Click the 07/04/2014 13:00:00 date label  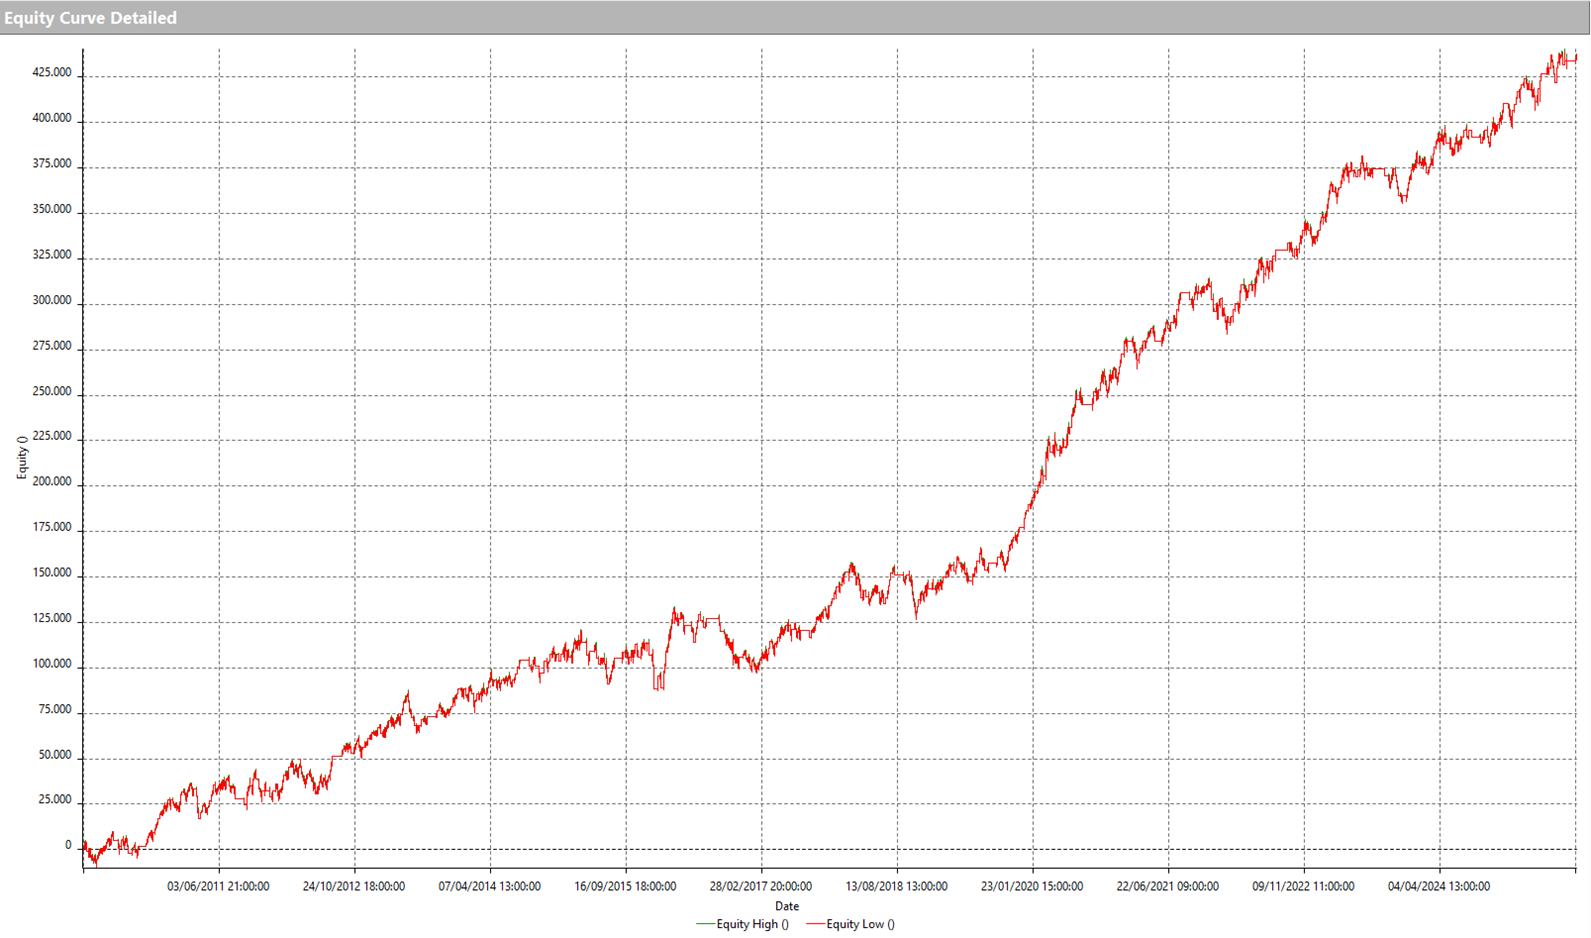point(489,886)
